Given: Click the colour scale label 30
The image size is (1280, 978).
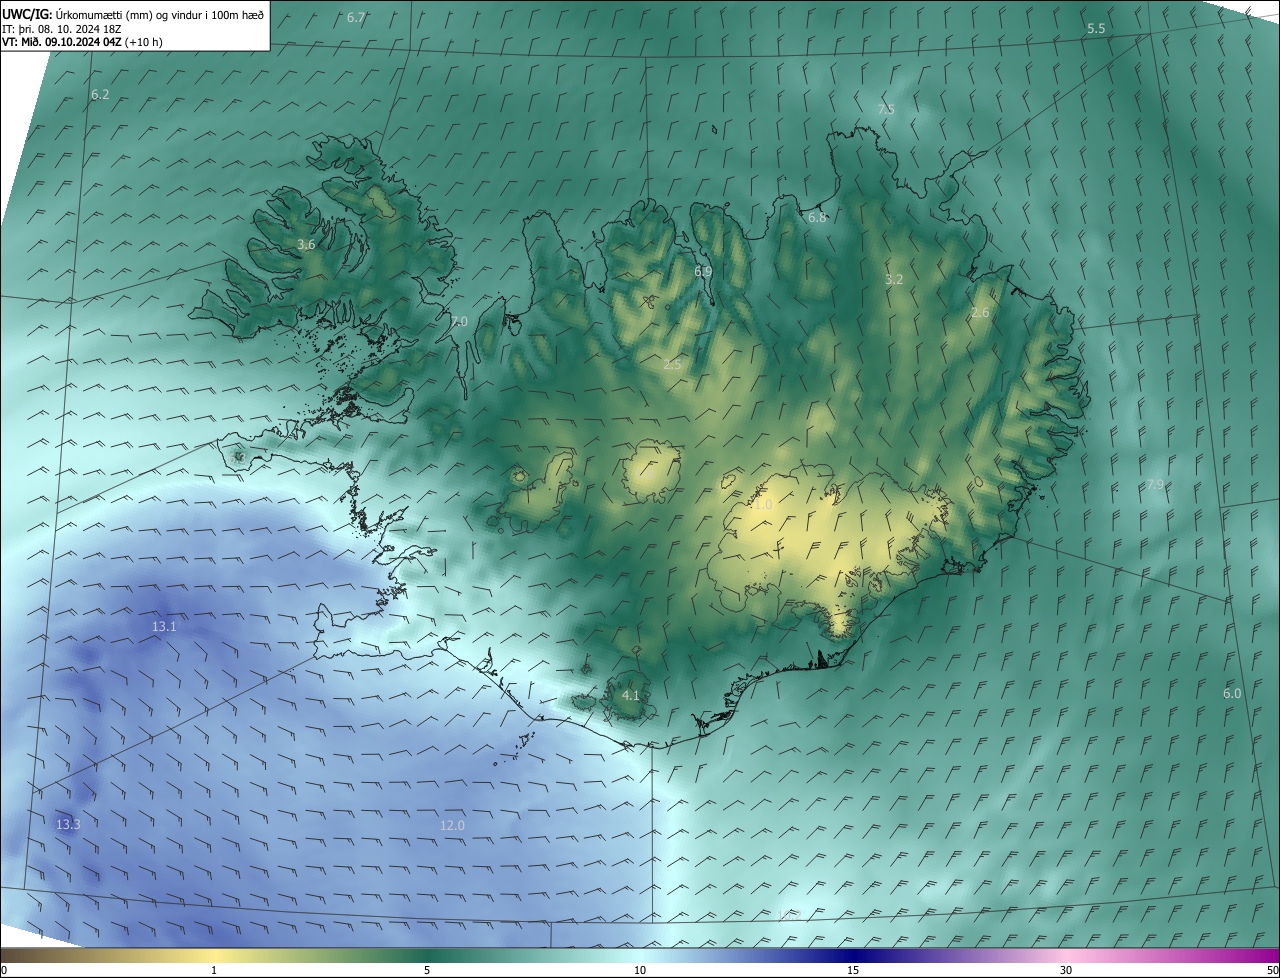Looking at the screenshot, I should (1066, 970).
